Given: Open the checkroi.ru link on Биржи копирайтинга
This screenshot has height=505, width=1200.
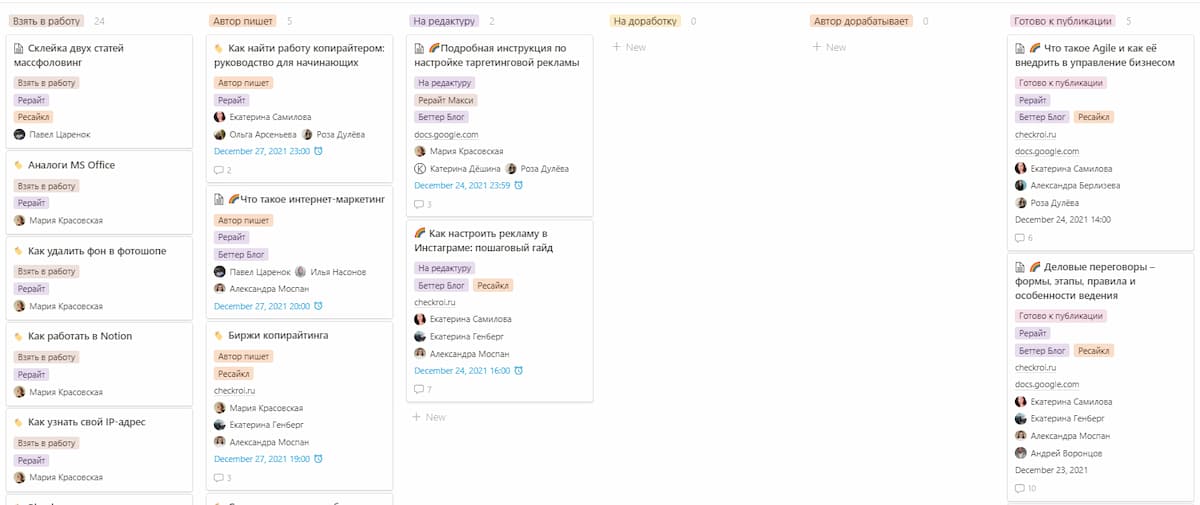Looking at the screenshot, I should coord(235,391).
